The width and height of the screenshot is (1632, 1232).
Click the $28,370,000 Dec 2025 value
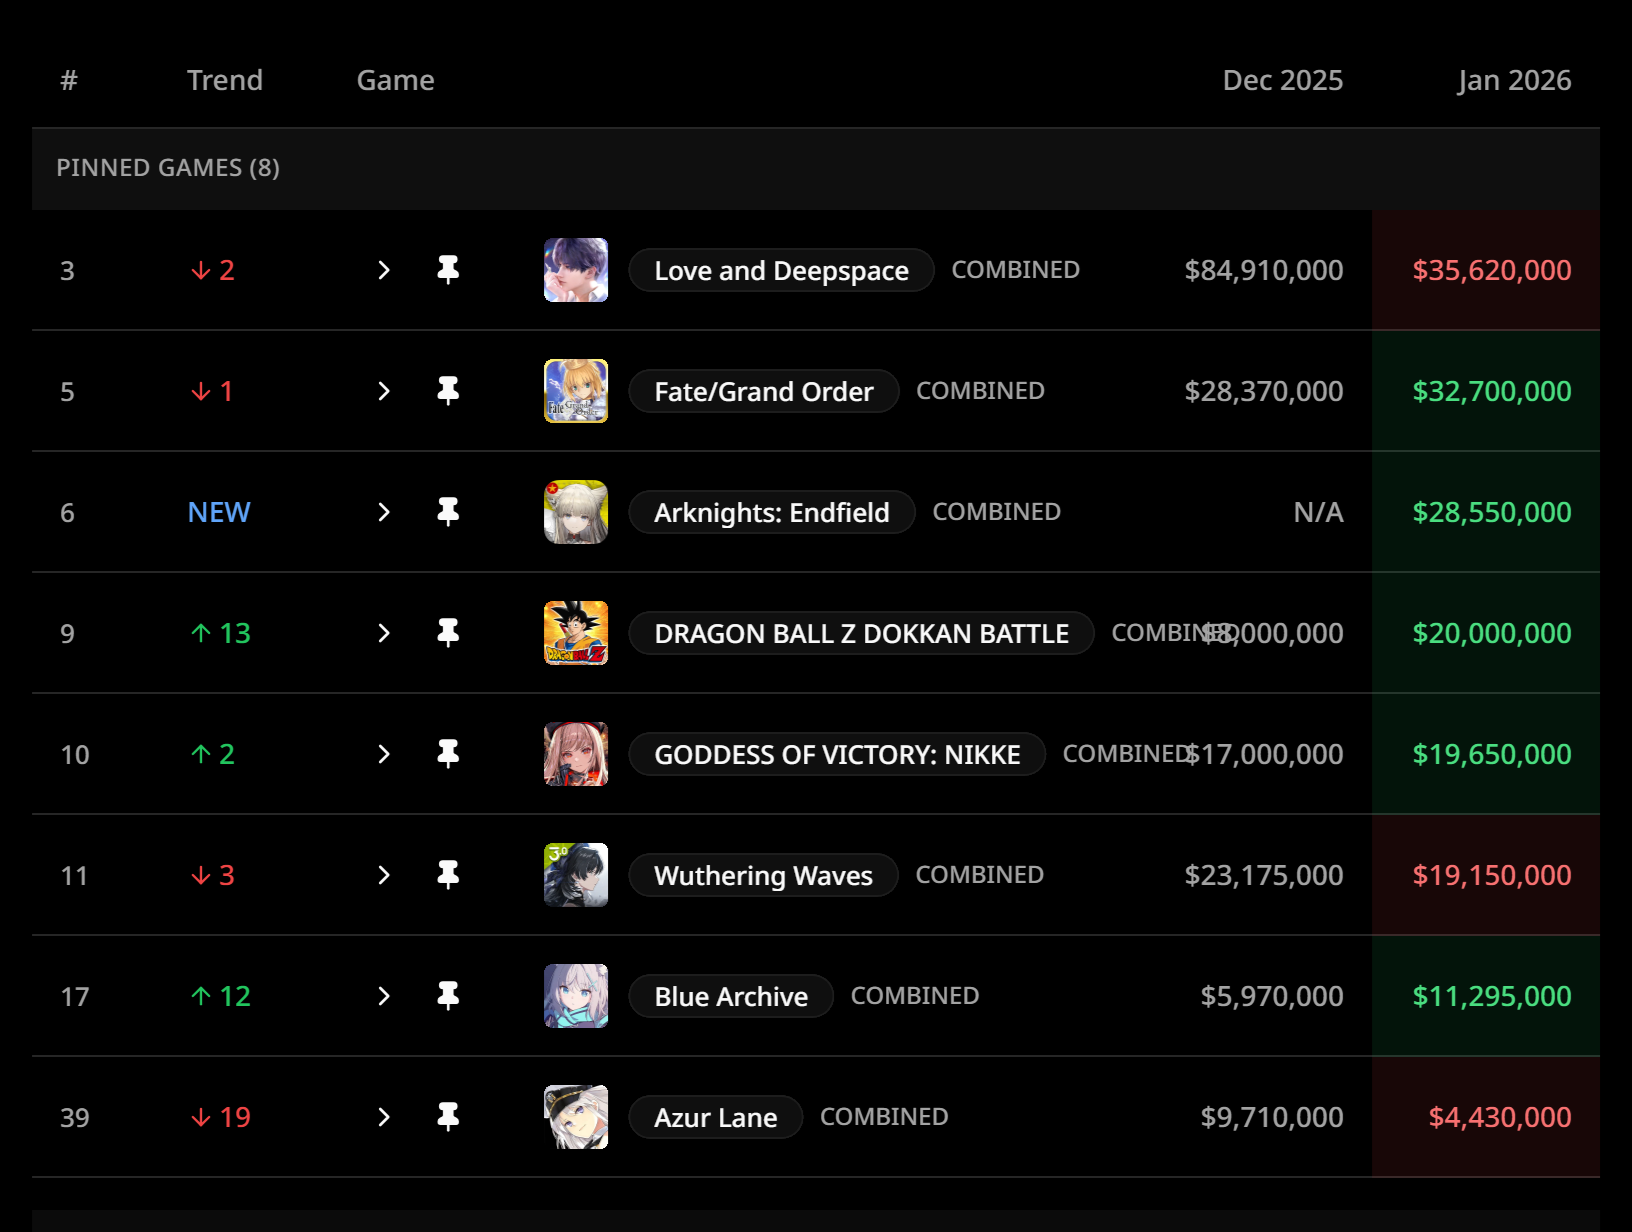1264,391
